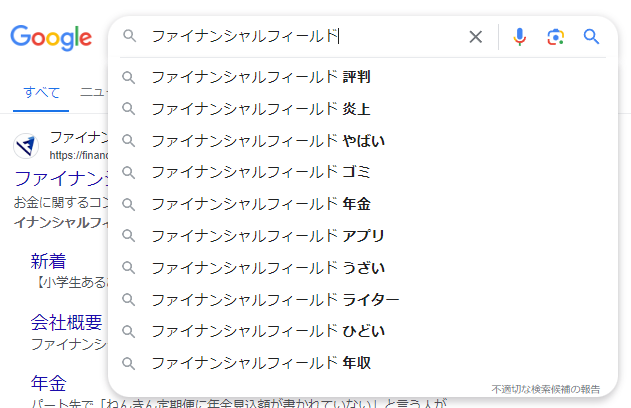Switch to the すべて results tab
The width and height of the screenshot is (631, 408).
tap(41, 93)
